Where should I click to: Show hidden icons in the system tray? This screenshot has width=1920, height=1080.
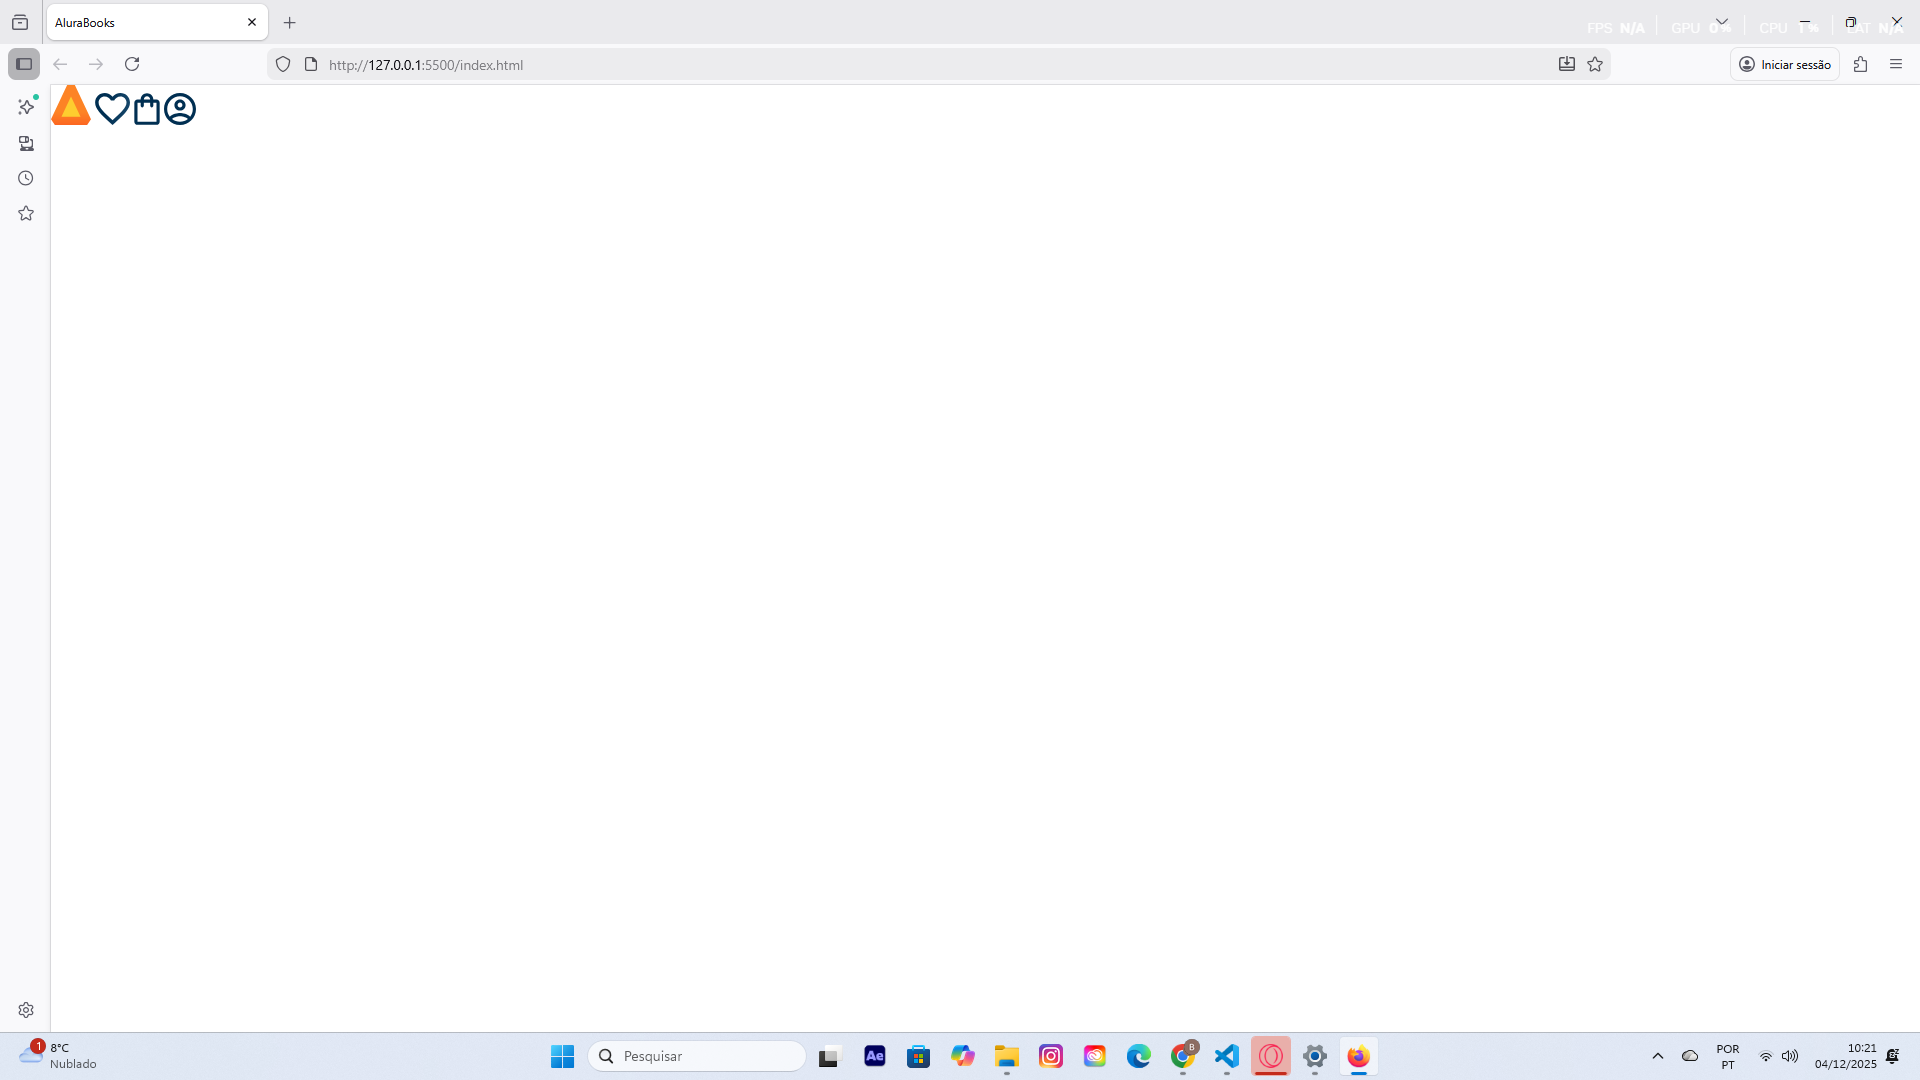coord(1657,1055)
